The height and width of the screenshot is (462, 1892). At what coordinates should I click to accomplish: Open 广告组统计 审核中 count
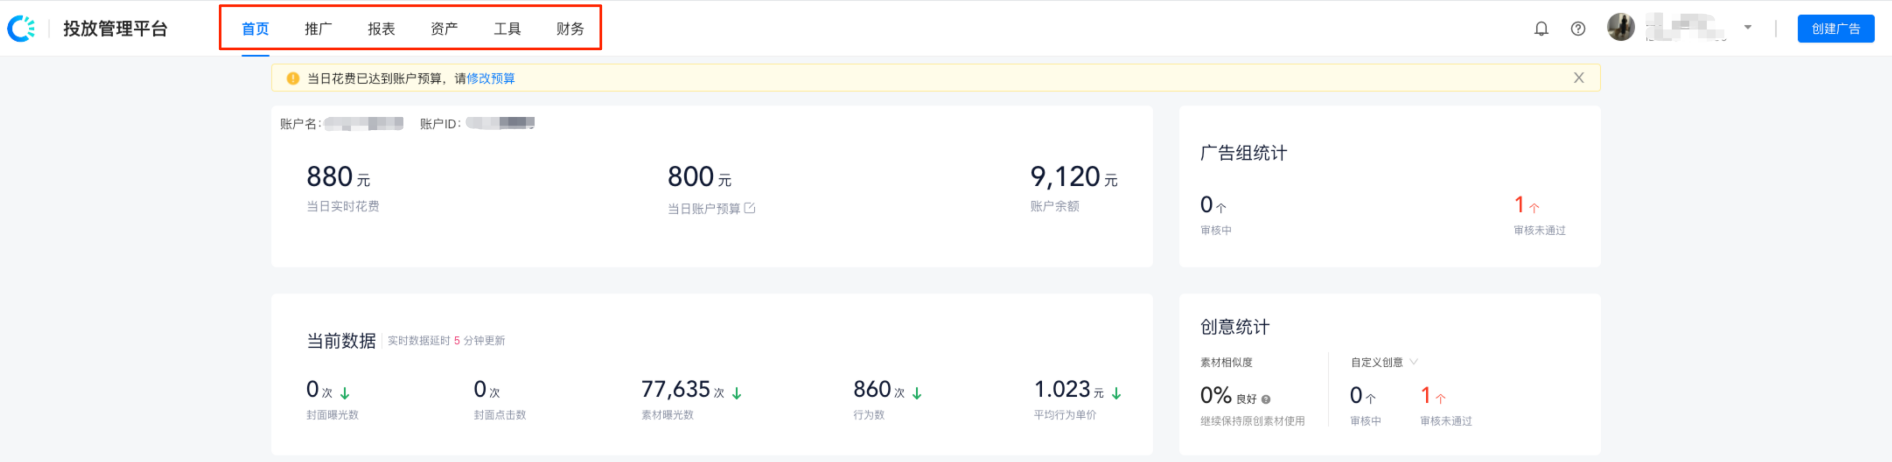(1213, 205)
